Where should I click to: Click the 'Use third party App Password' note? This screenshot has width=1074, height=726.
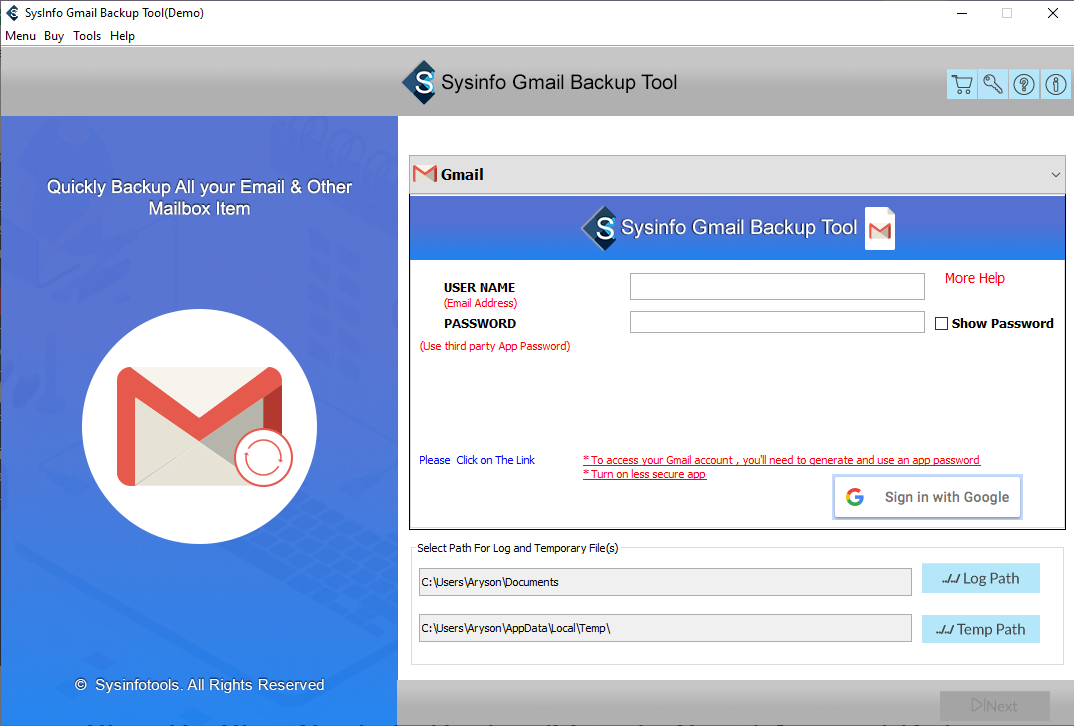[495, 346]
